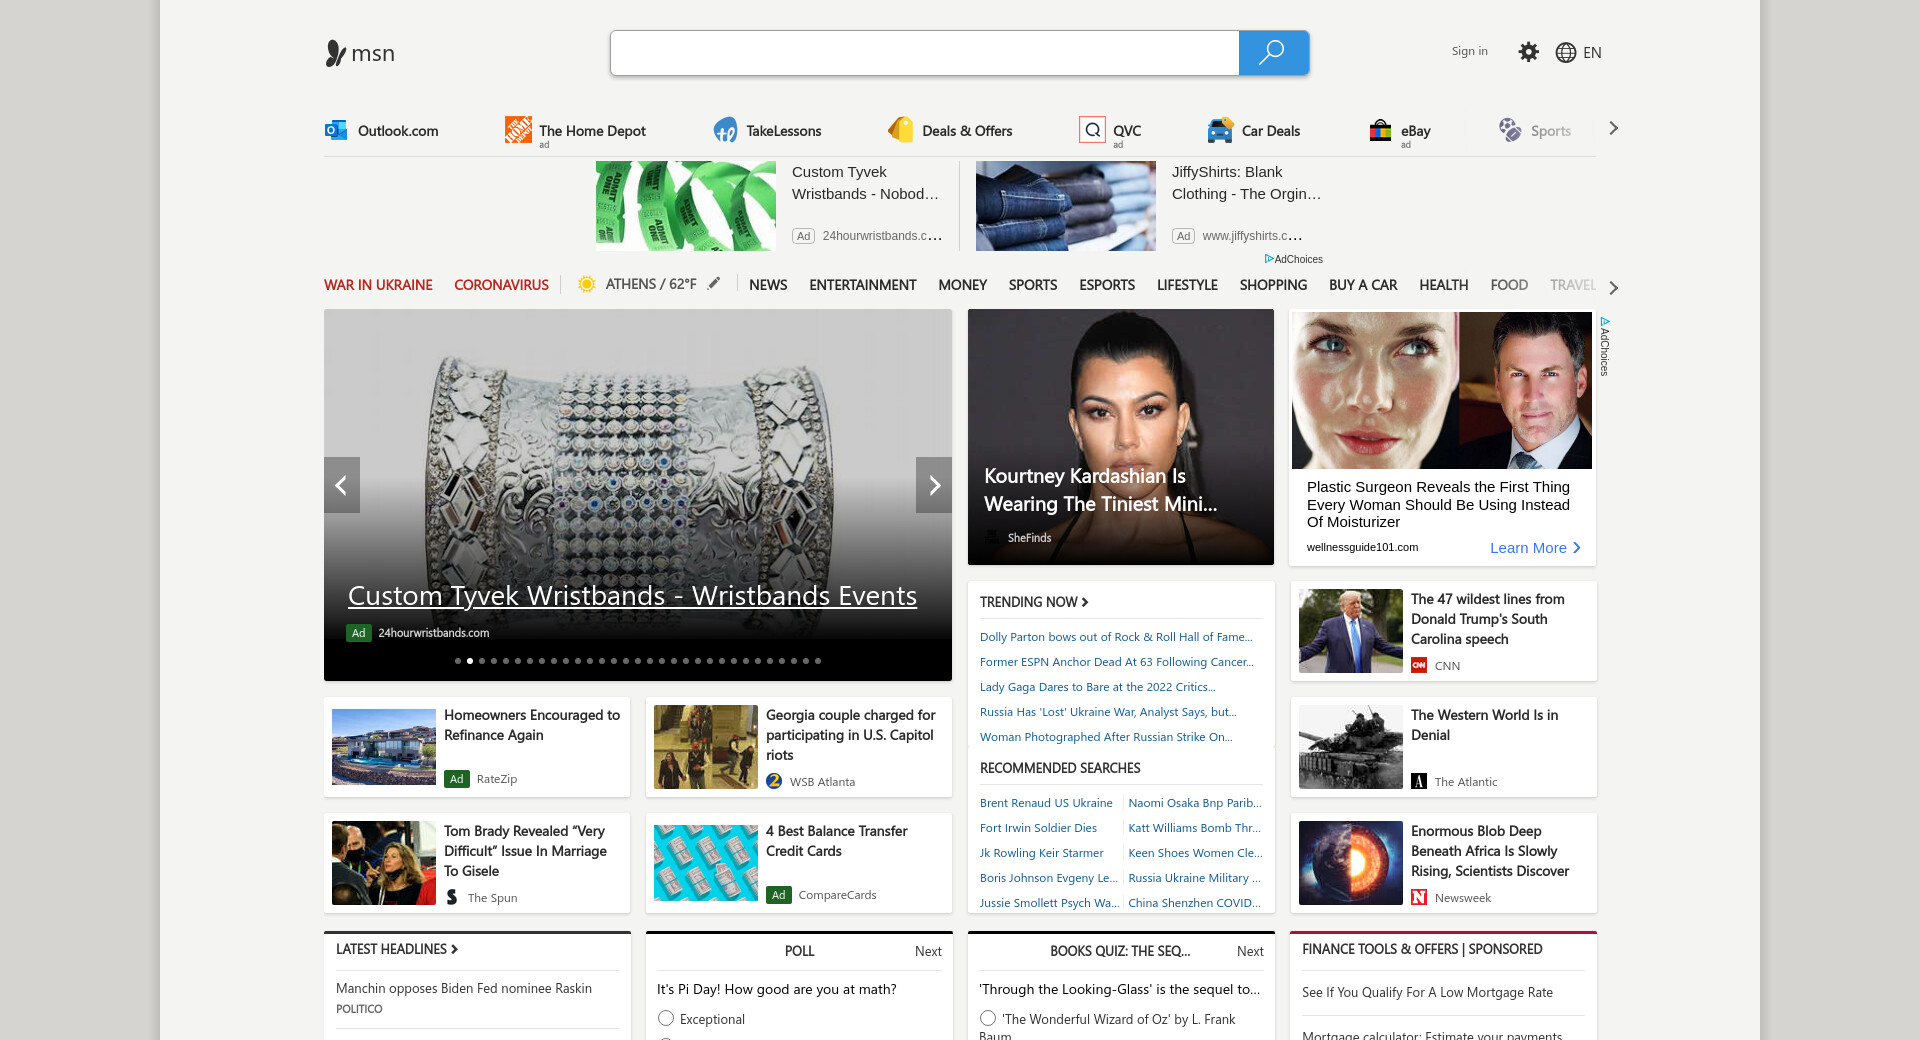This screenshot has width=1920, height=1040.
Task: Open the eBay shopping bag icon
Action: [1380, 130]
